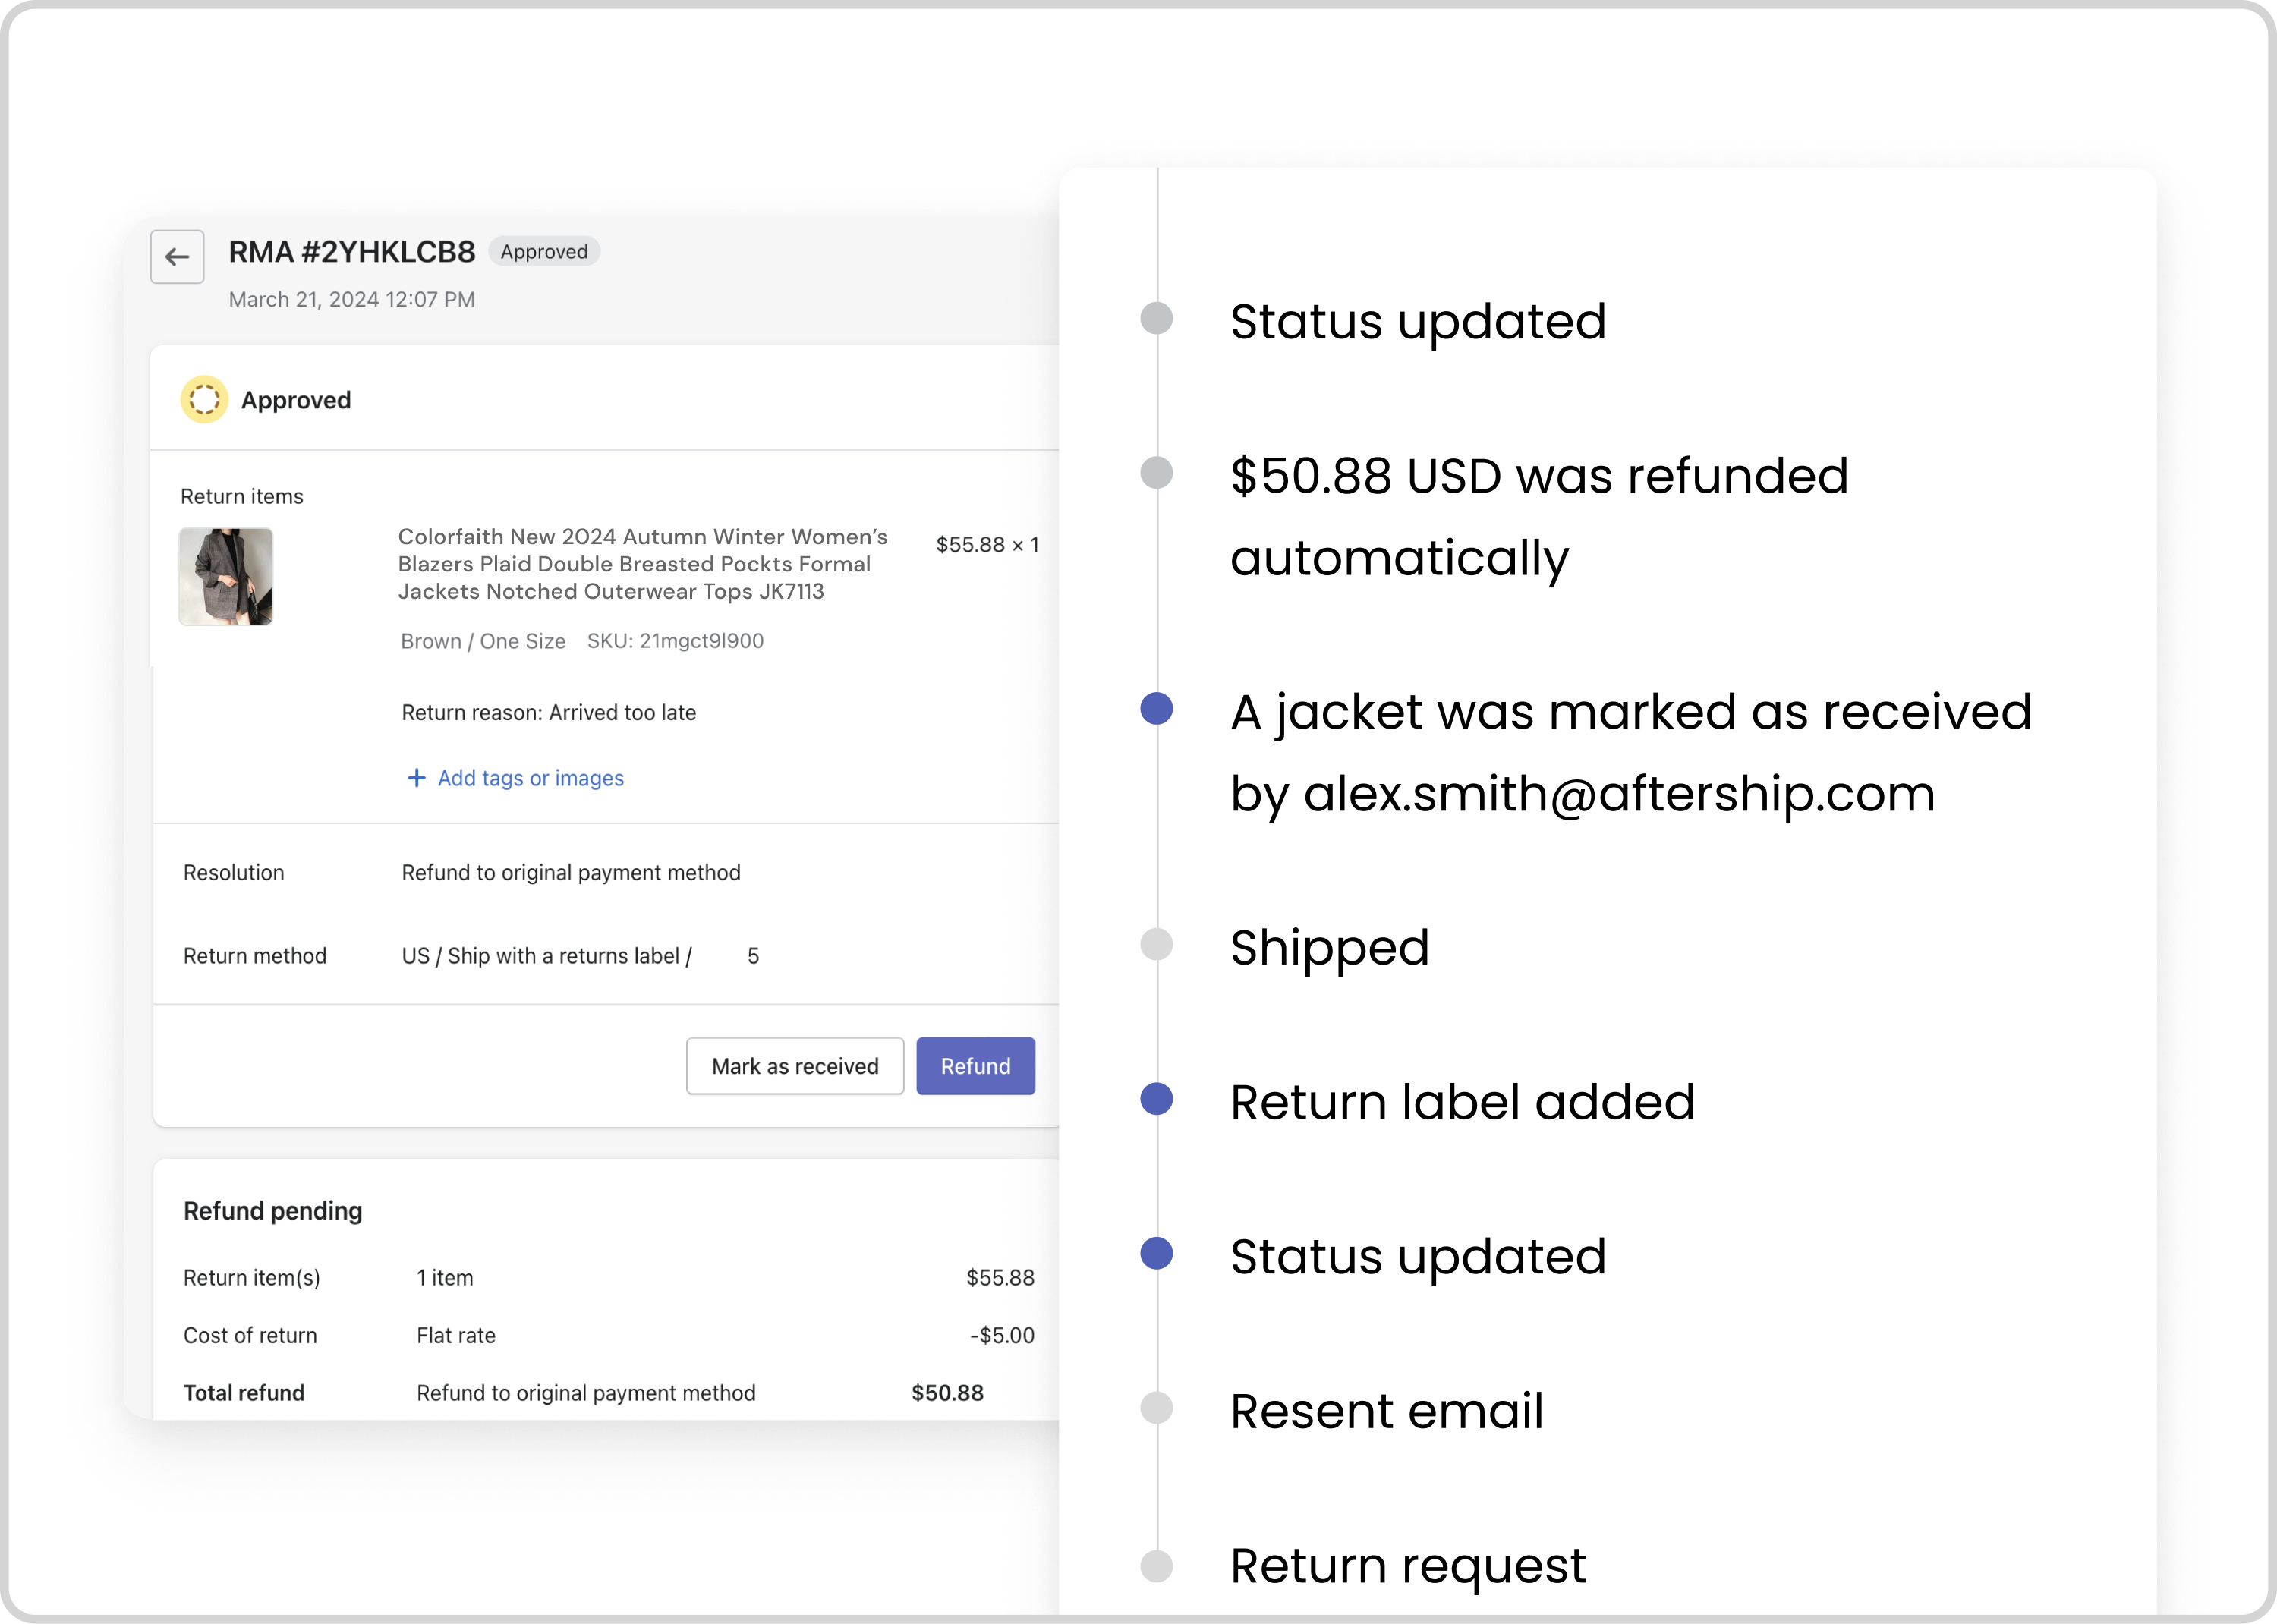Click the plus icon beside Add tags
The height and width of the screenshot is (1624, 2277).
point(416,778)
